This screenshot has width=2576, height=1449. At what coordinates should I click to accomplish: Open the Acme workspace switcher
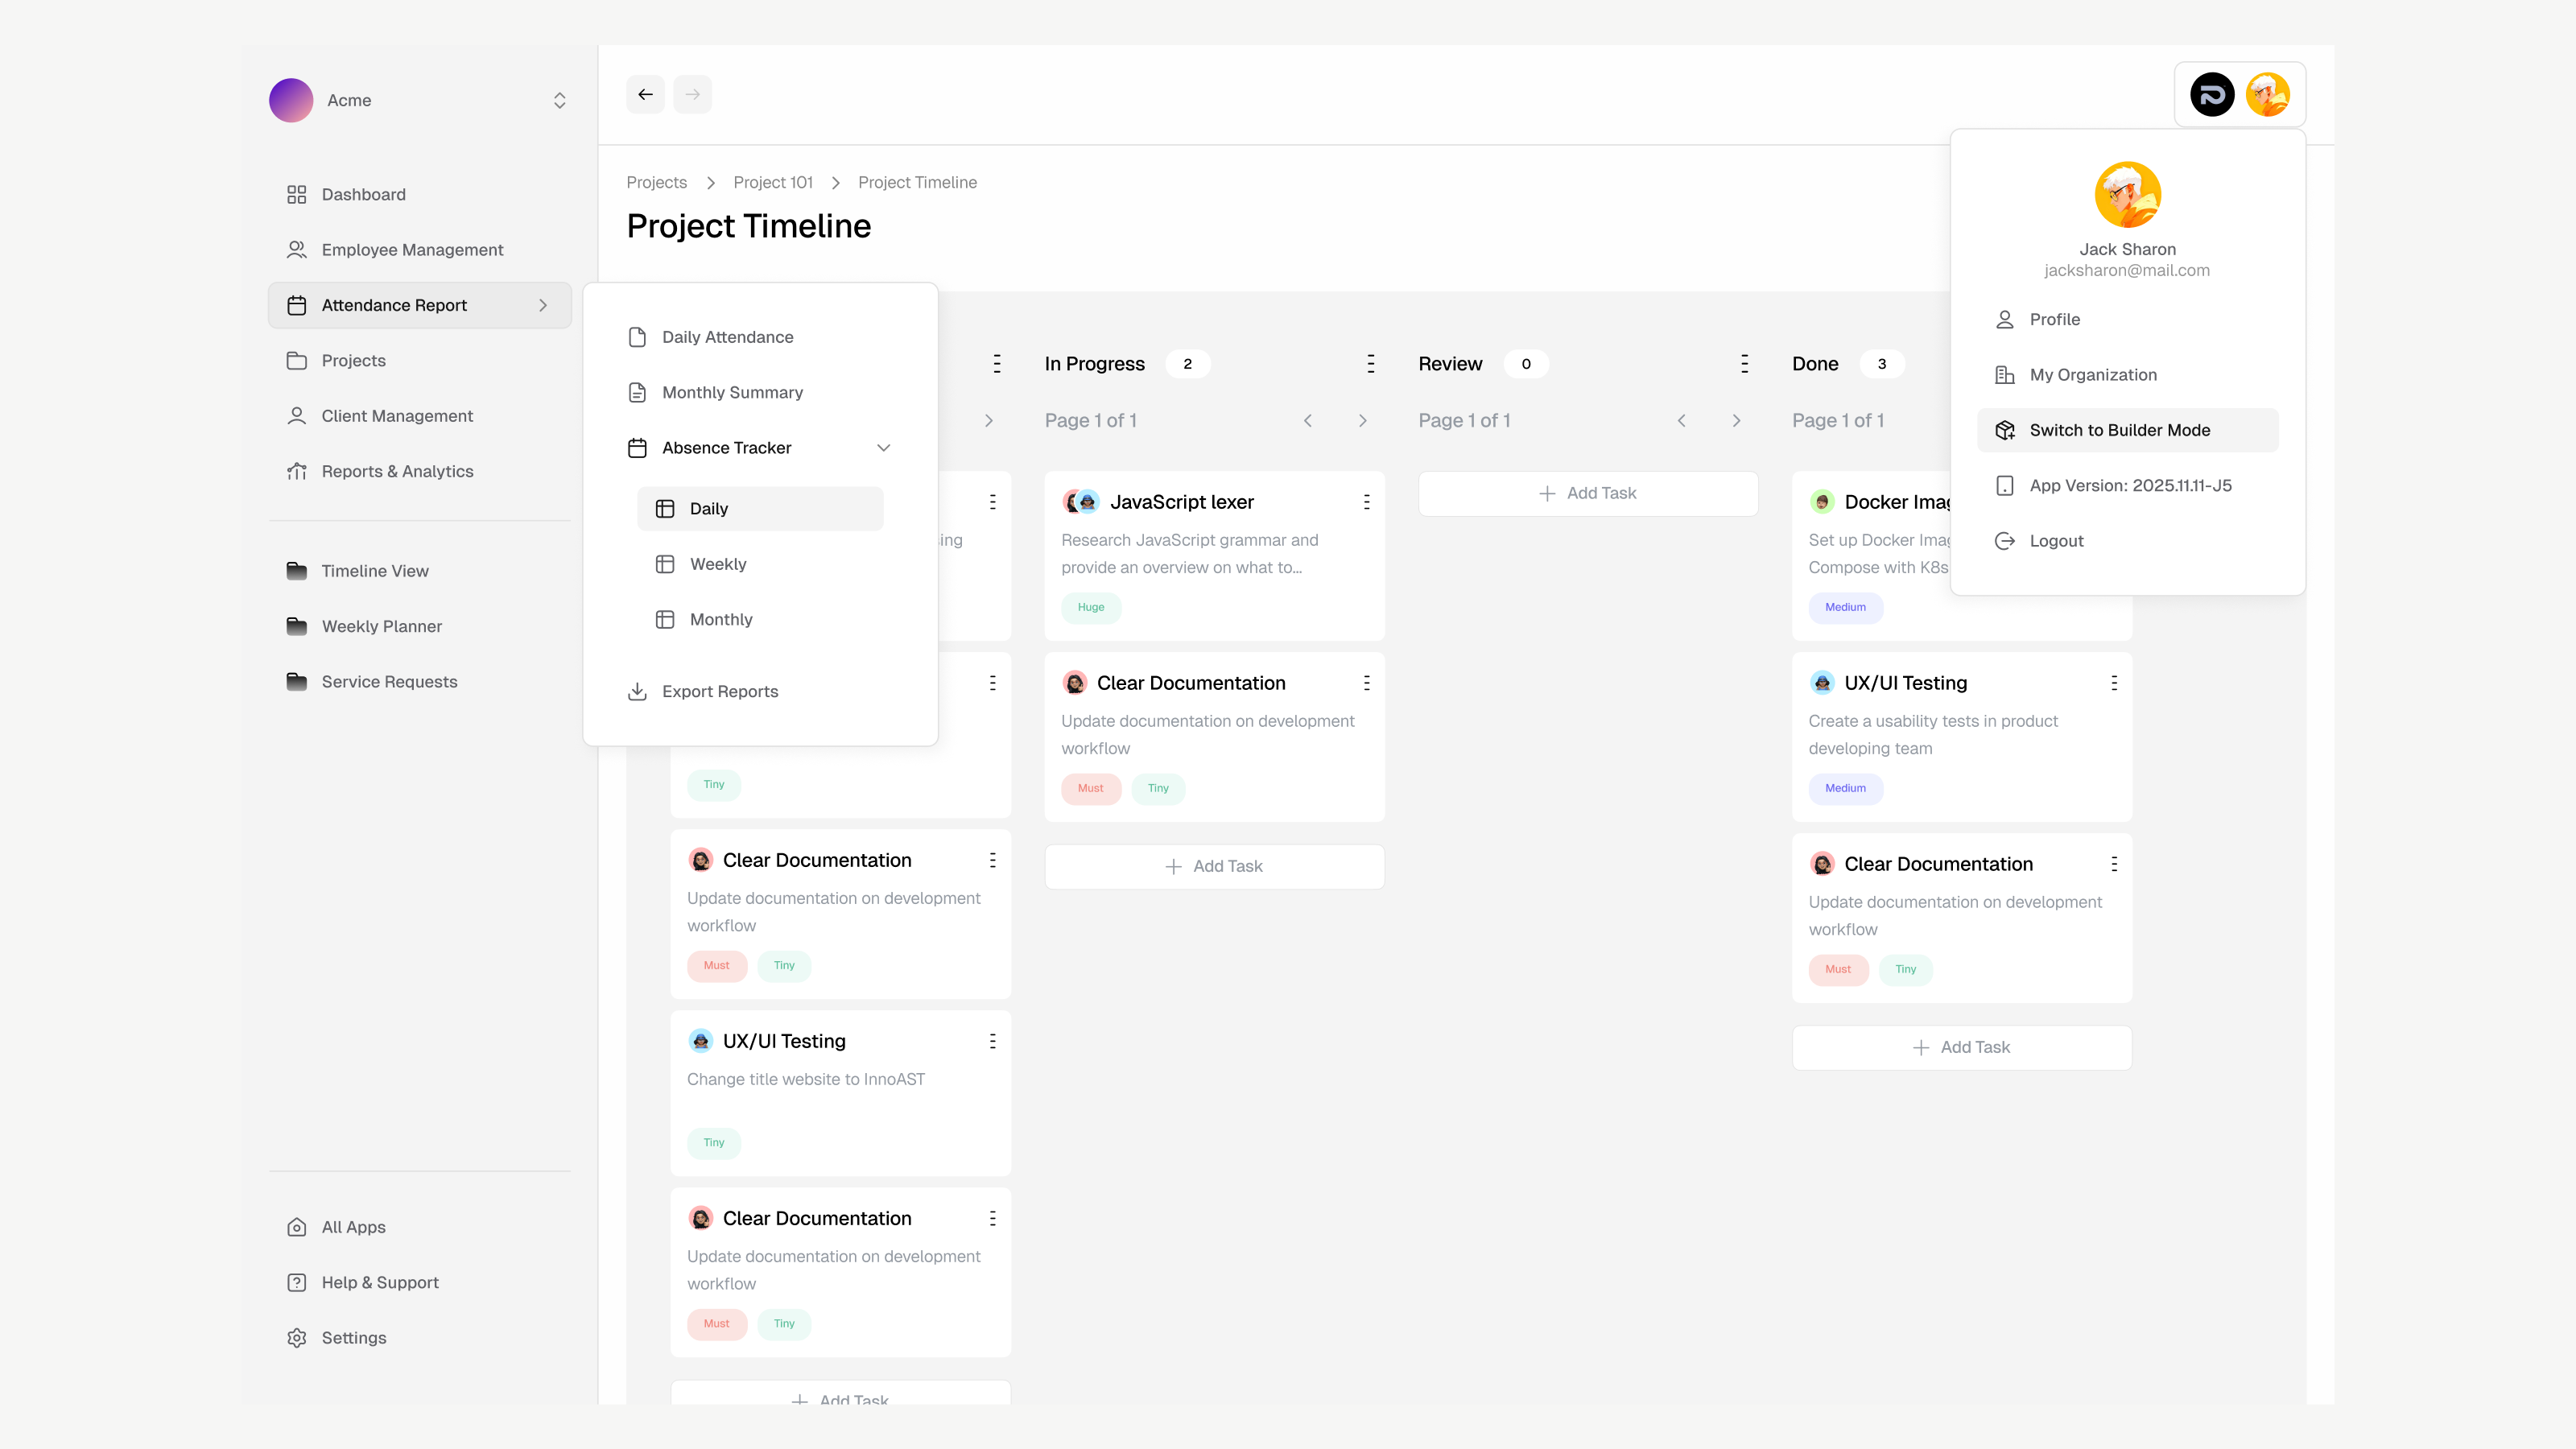pos(559,100)
